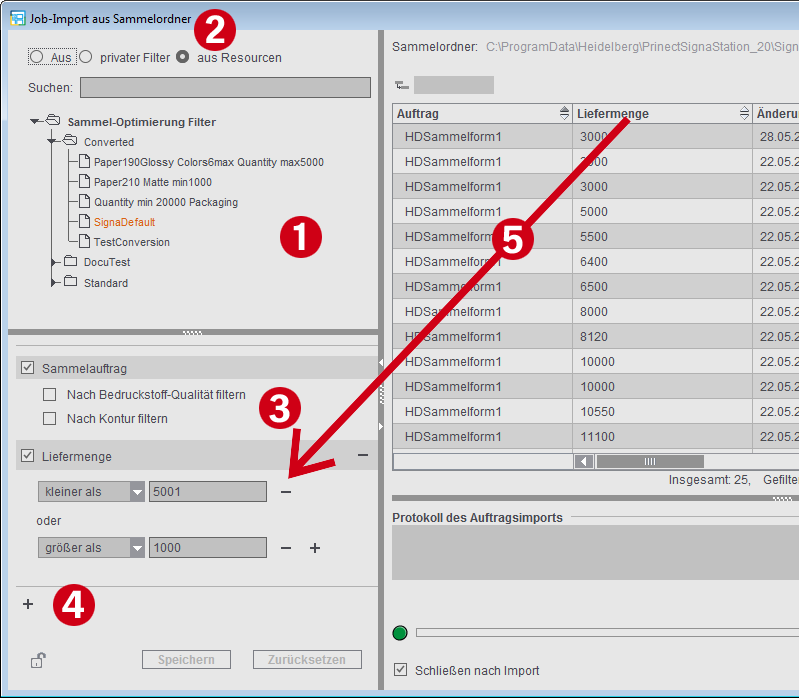This screenshot has height=698, width=799.
Task: Add another Liefermenge condition
Action: pyautogui.click(x=315, y=548)
